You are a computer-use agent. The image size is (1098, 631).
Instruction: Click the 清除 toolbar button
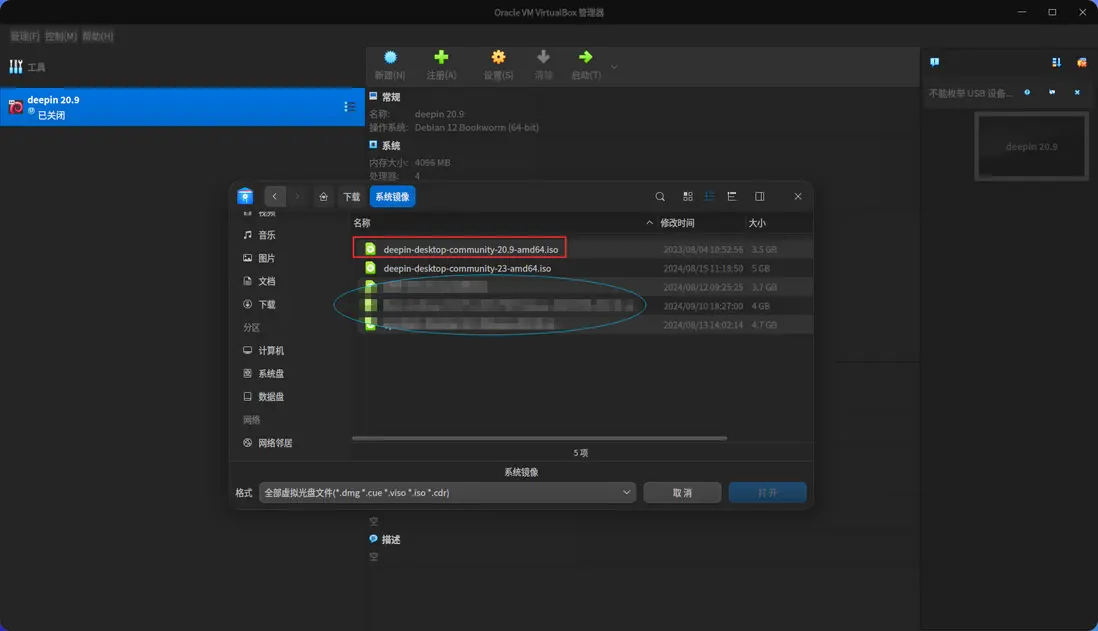543,65
